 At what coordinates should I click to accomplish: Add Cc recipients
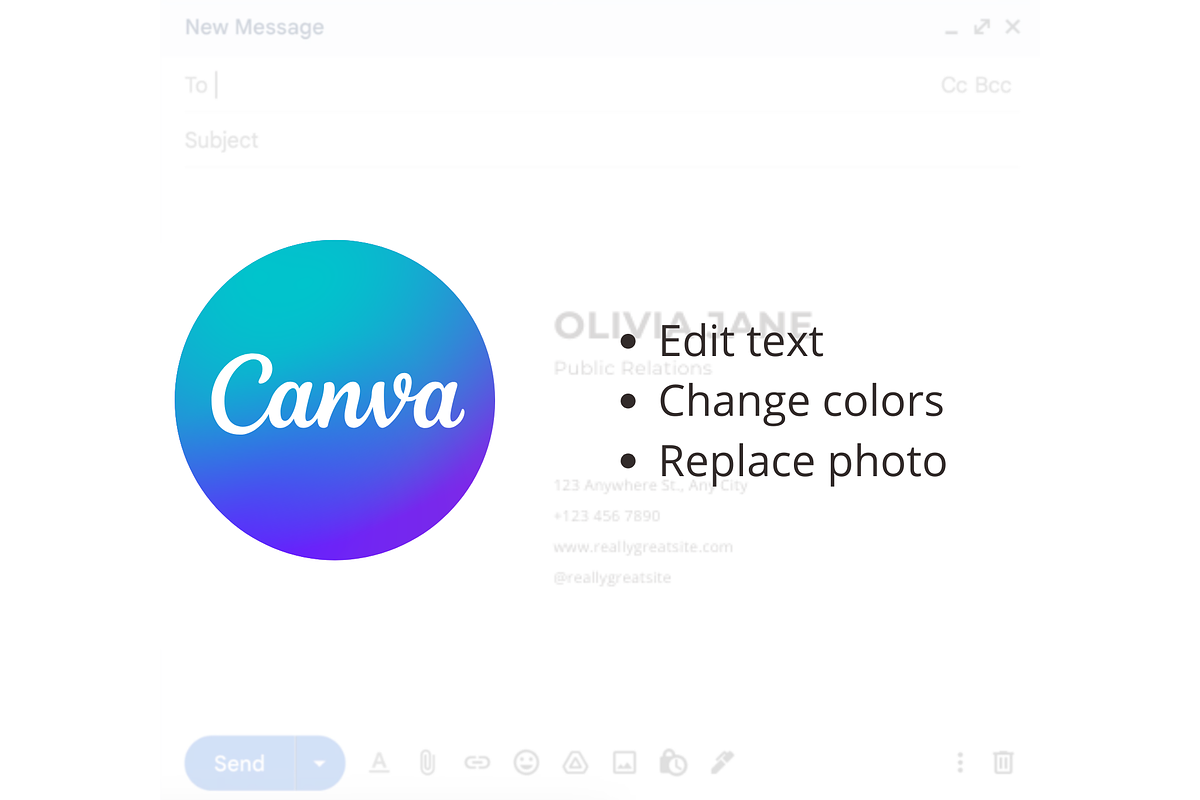pyautogui.click(x=954, y=86)
